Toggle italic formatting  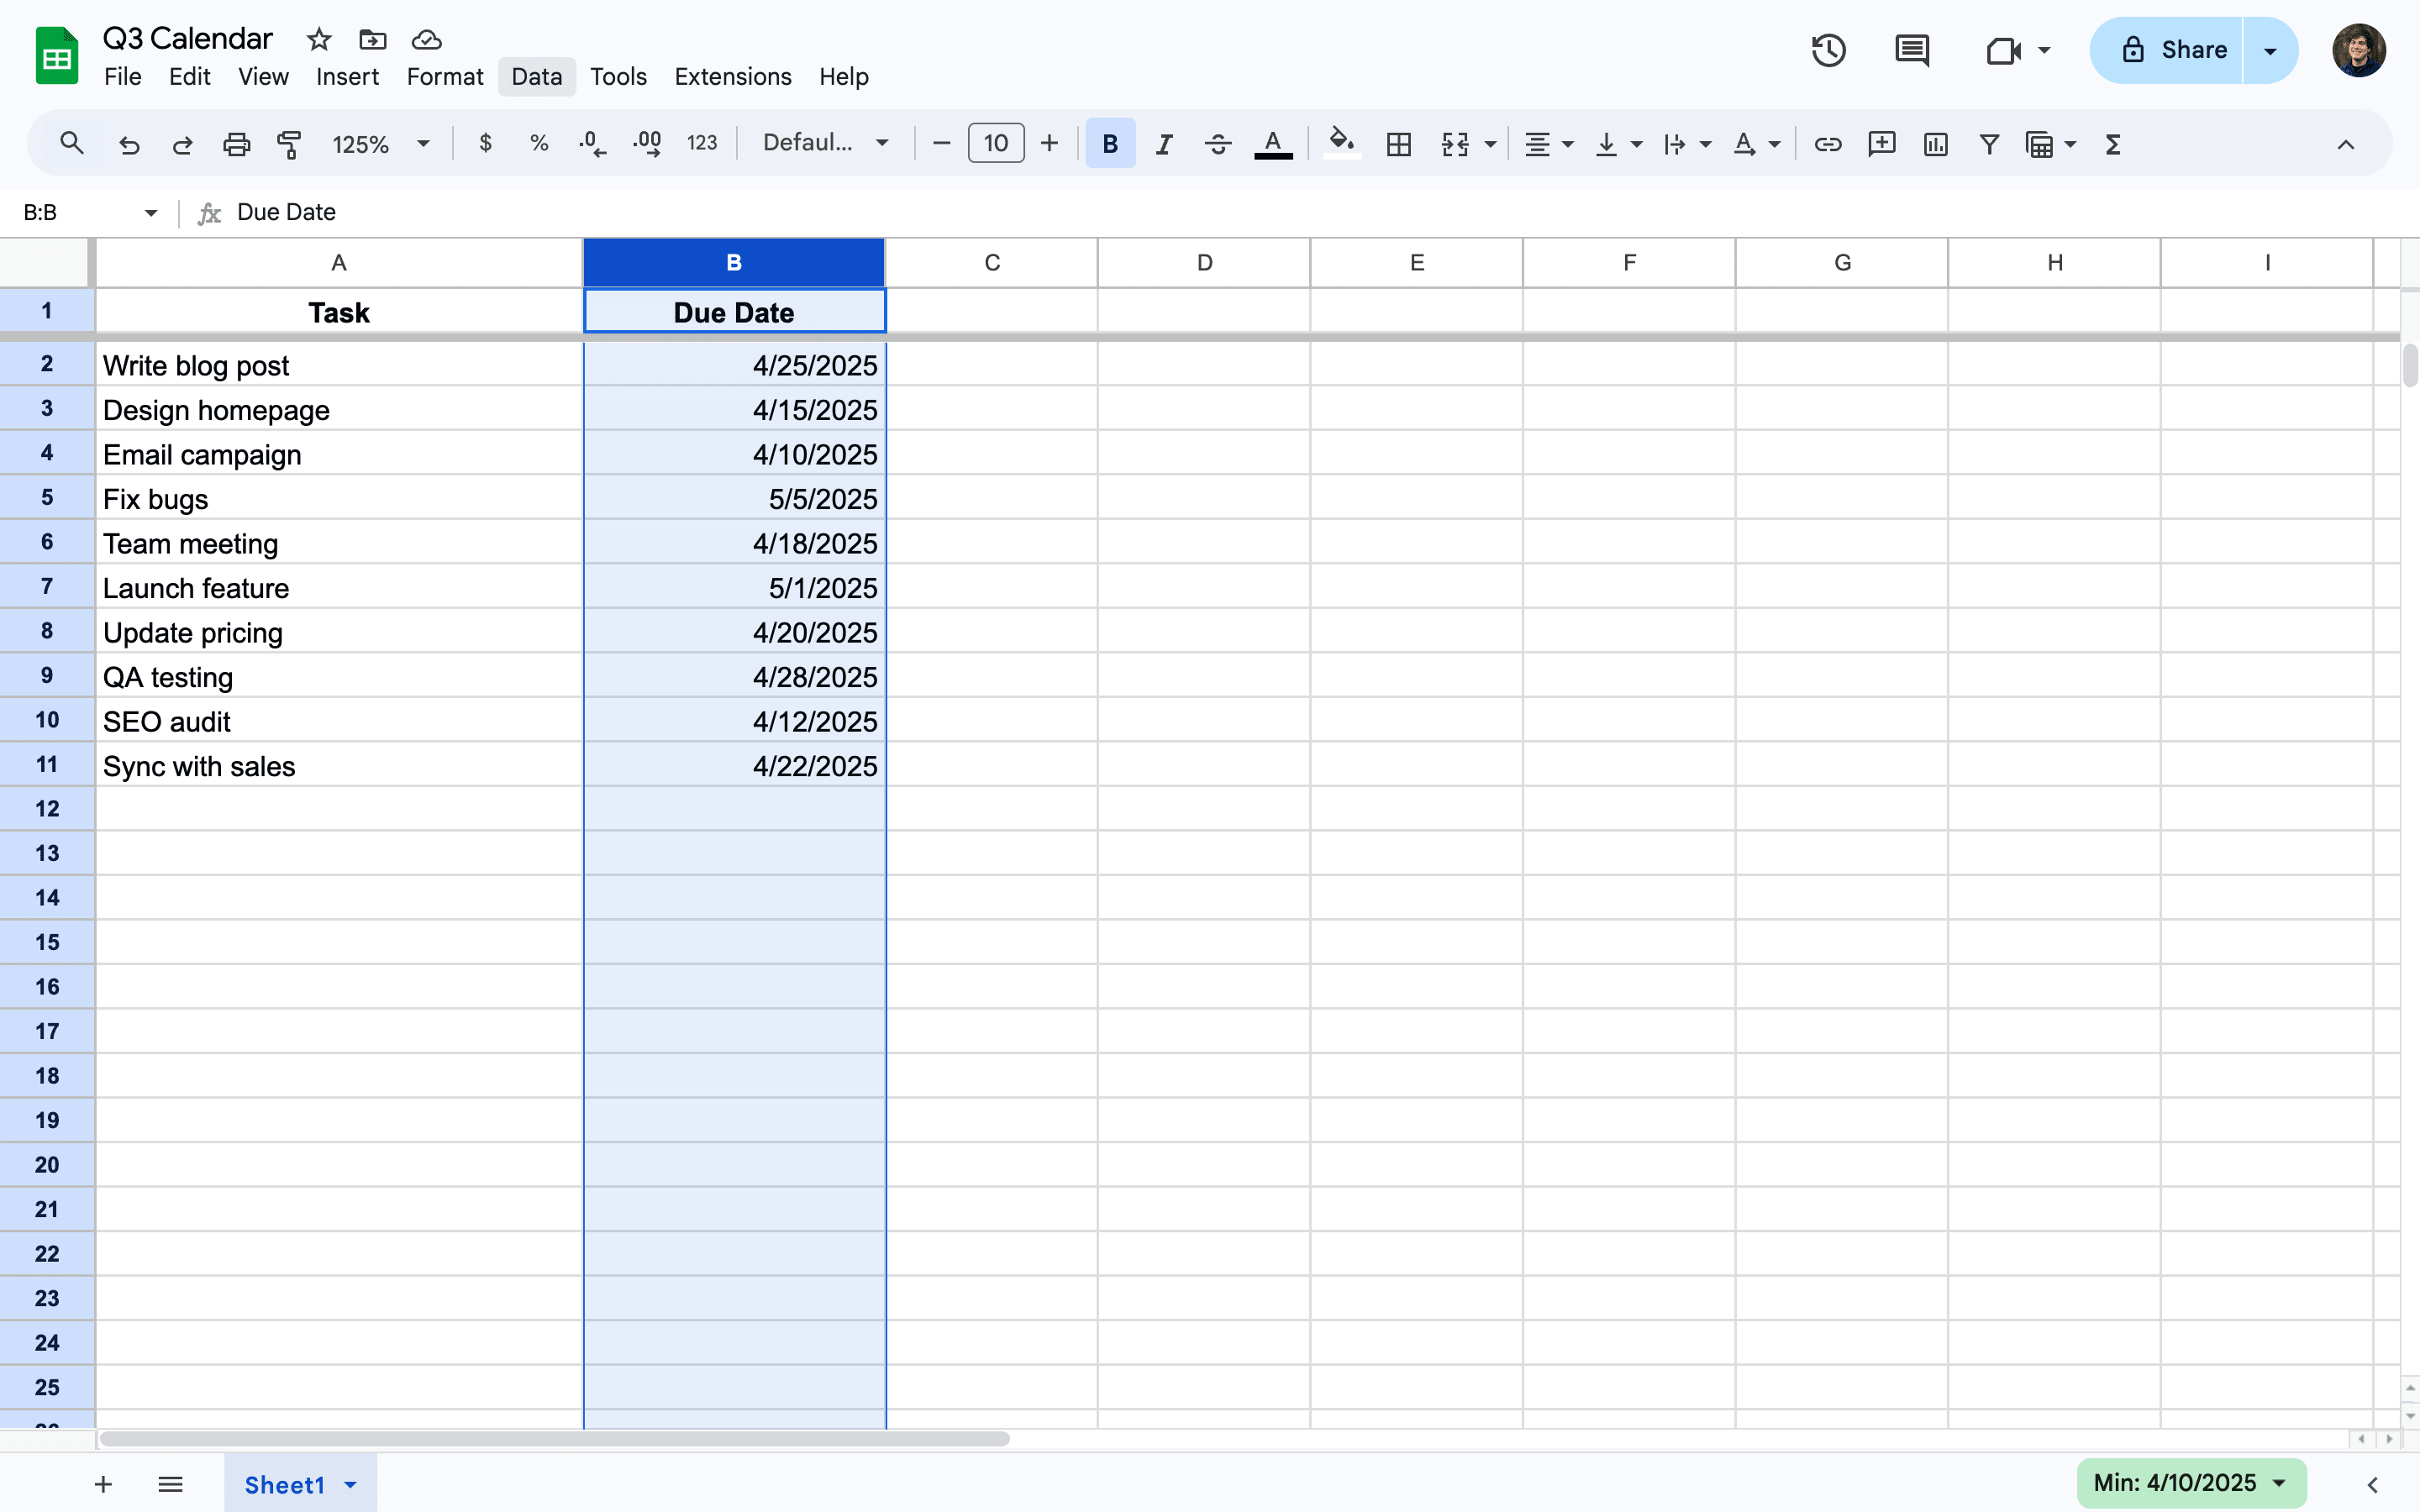(x=1164, y=145)
